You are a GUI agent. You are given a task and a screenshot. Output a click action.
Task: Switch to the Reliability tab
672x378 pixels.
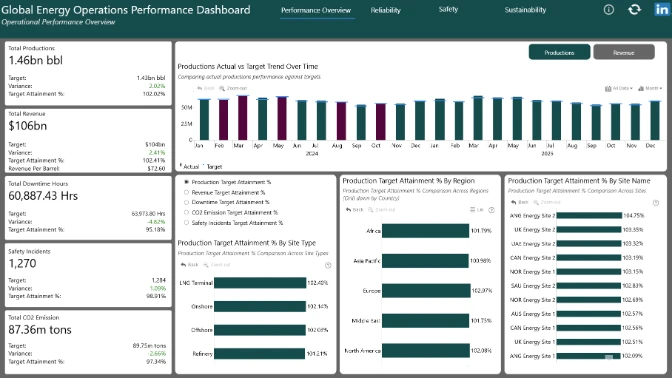click(x=385, y=10)
